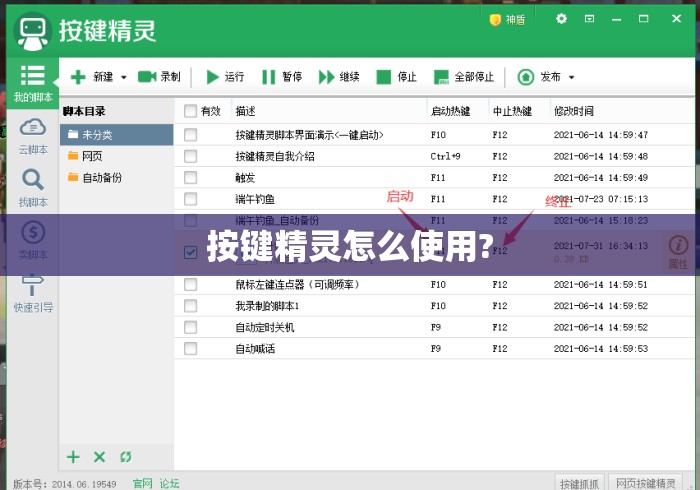Open settings via the gear icon

pos(561,19)
